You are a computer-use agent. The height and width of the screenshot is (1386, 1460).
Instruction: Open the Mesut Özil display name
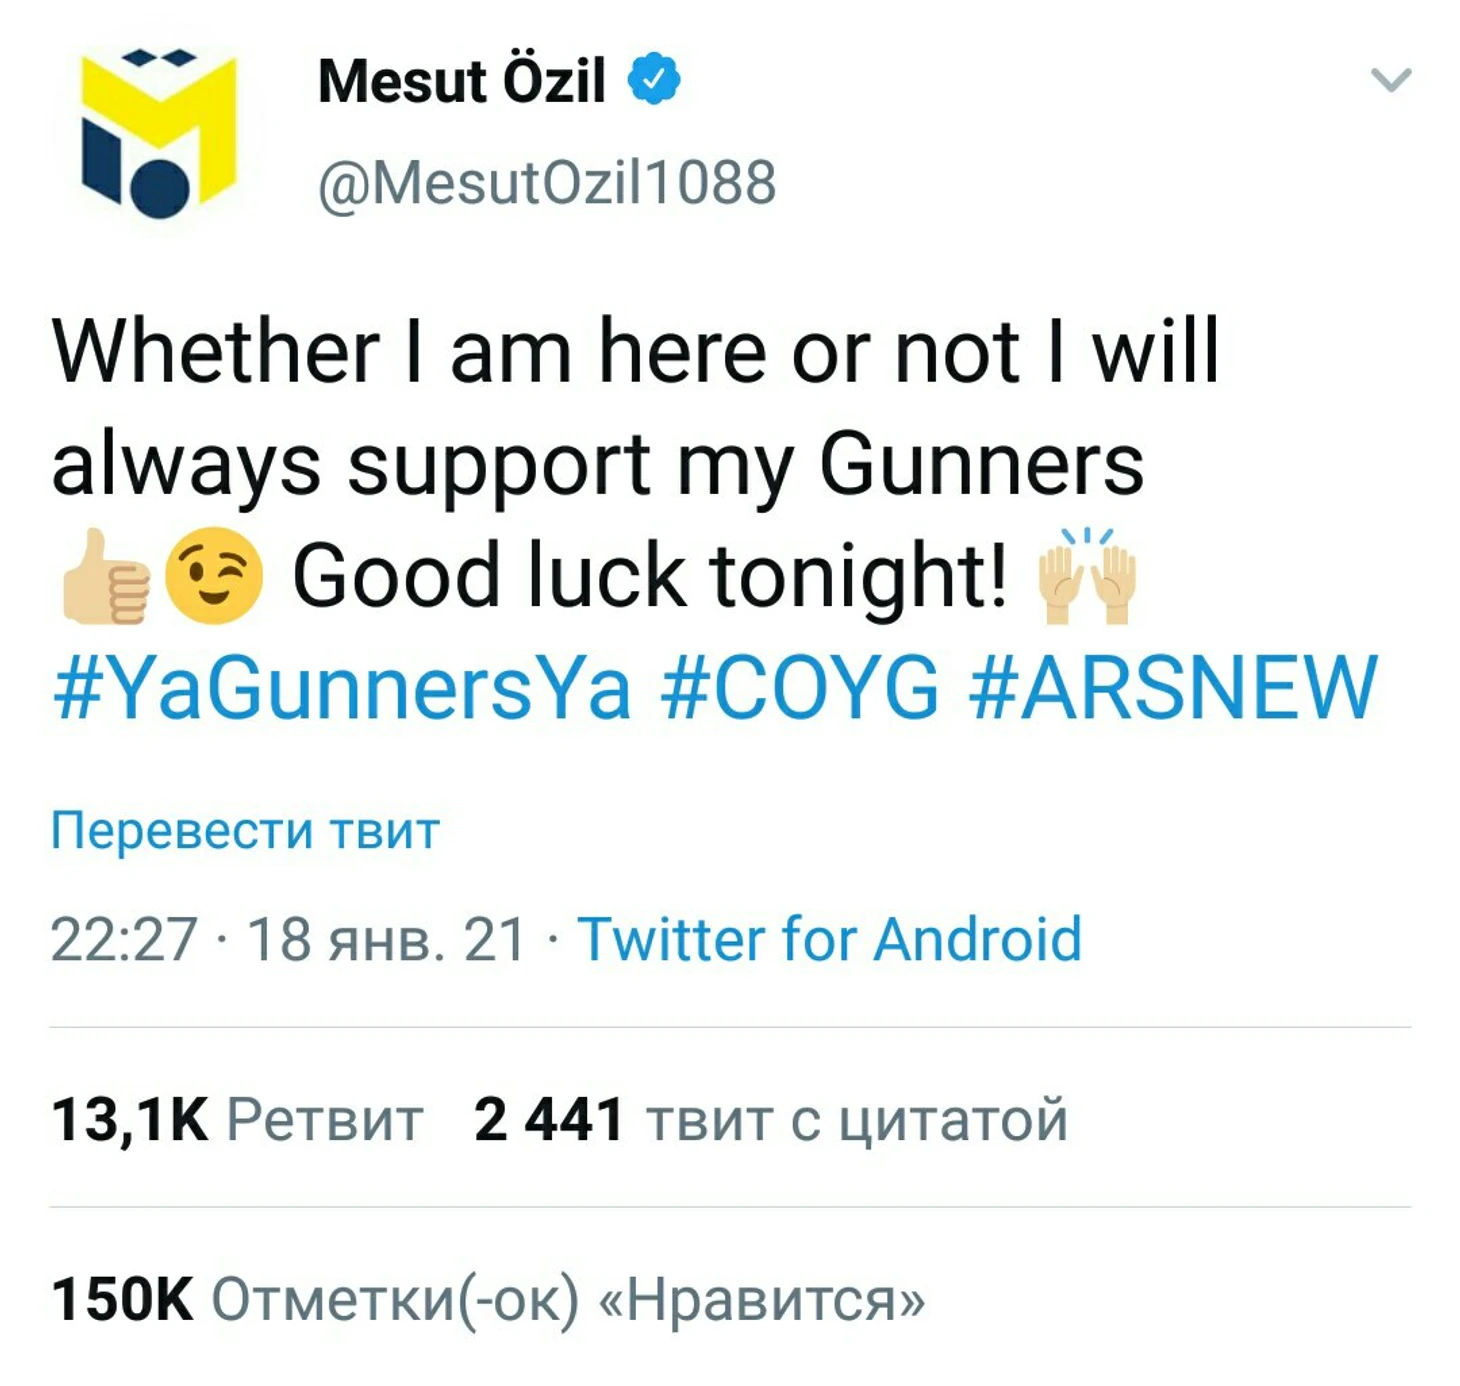tap(462, 80)
